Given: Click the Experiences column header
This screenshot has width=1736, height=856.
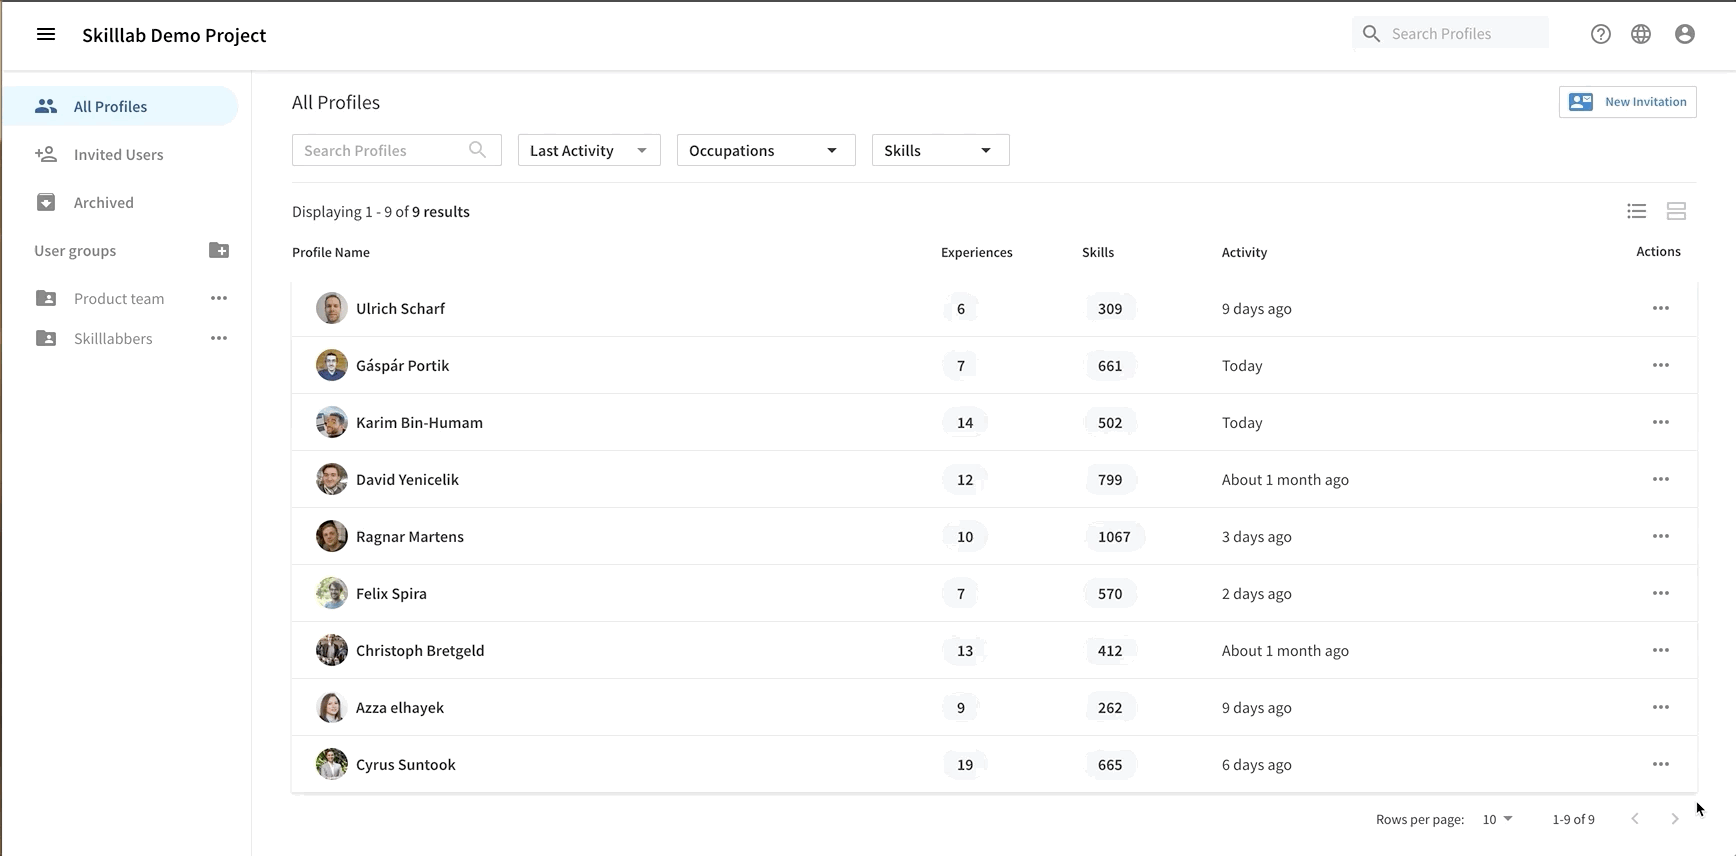Looking at the screenshot, I should click(976, 252).
